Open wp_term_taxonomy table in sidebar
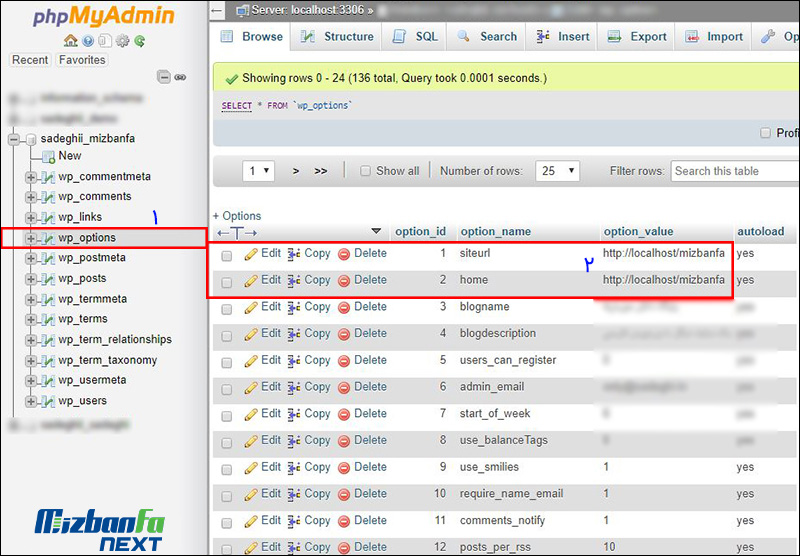Viewport: 800px width, 556px height. (x=108, y=361)
